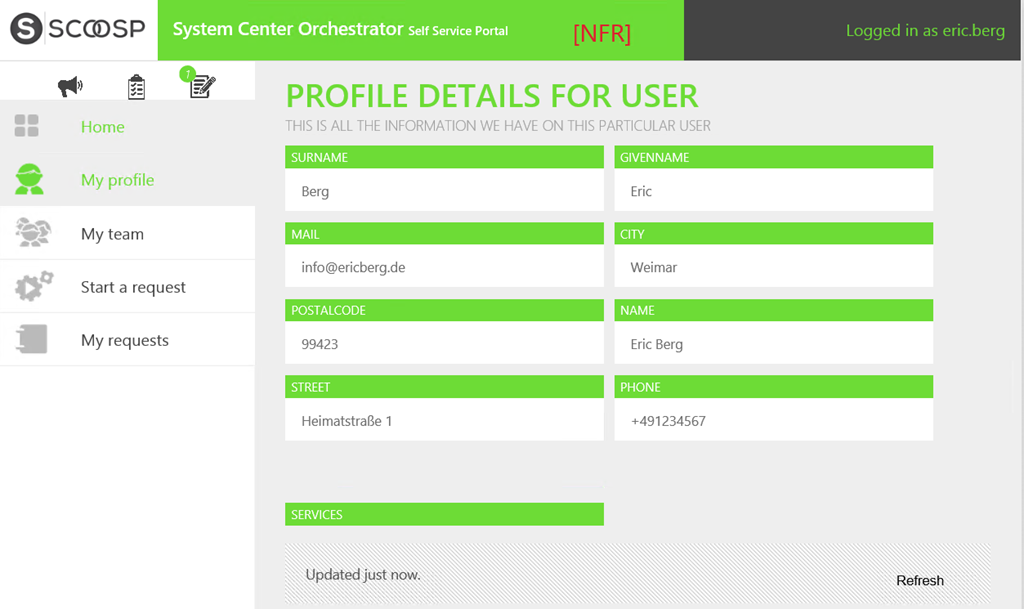Image resolution: width=1024 pixels, height=609 pixels.
Task: Click the Logged in as eric.berg link
Action: pos(925,31)
